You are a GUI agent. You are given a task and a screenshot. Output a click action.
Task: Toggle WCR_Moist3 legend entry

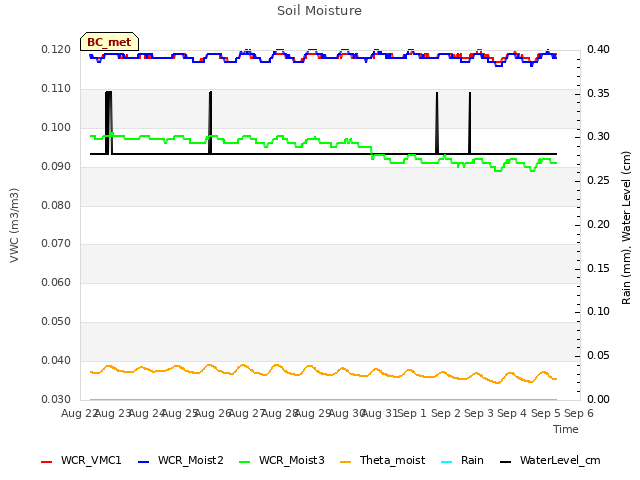282,460
